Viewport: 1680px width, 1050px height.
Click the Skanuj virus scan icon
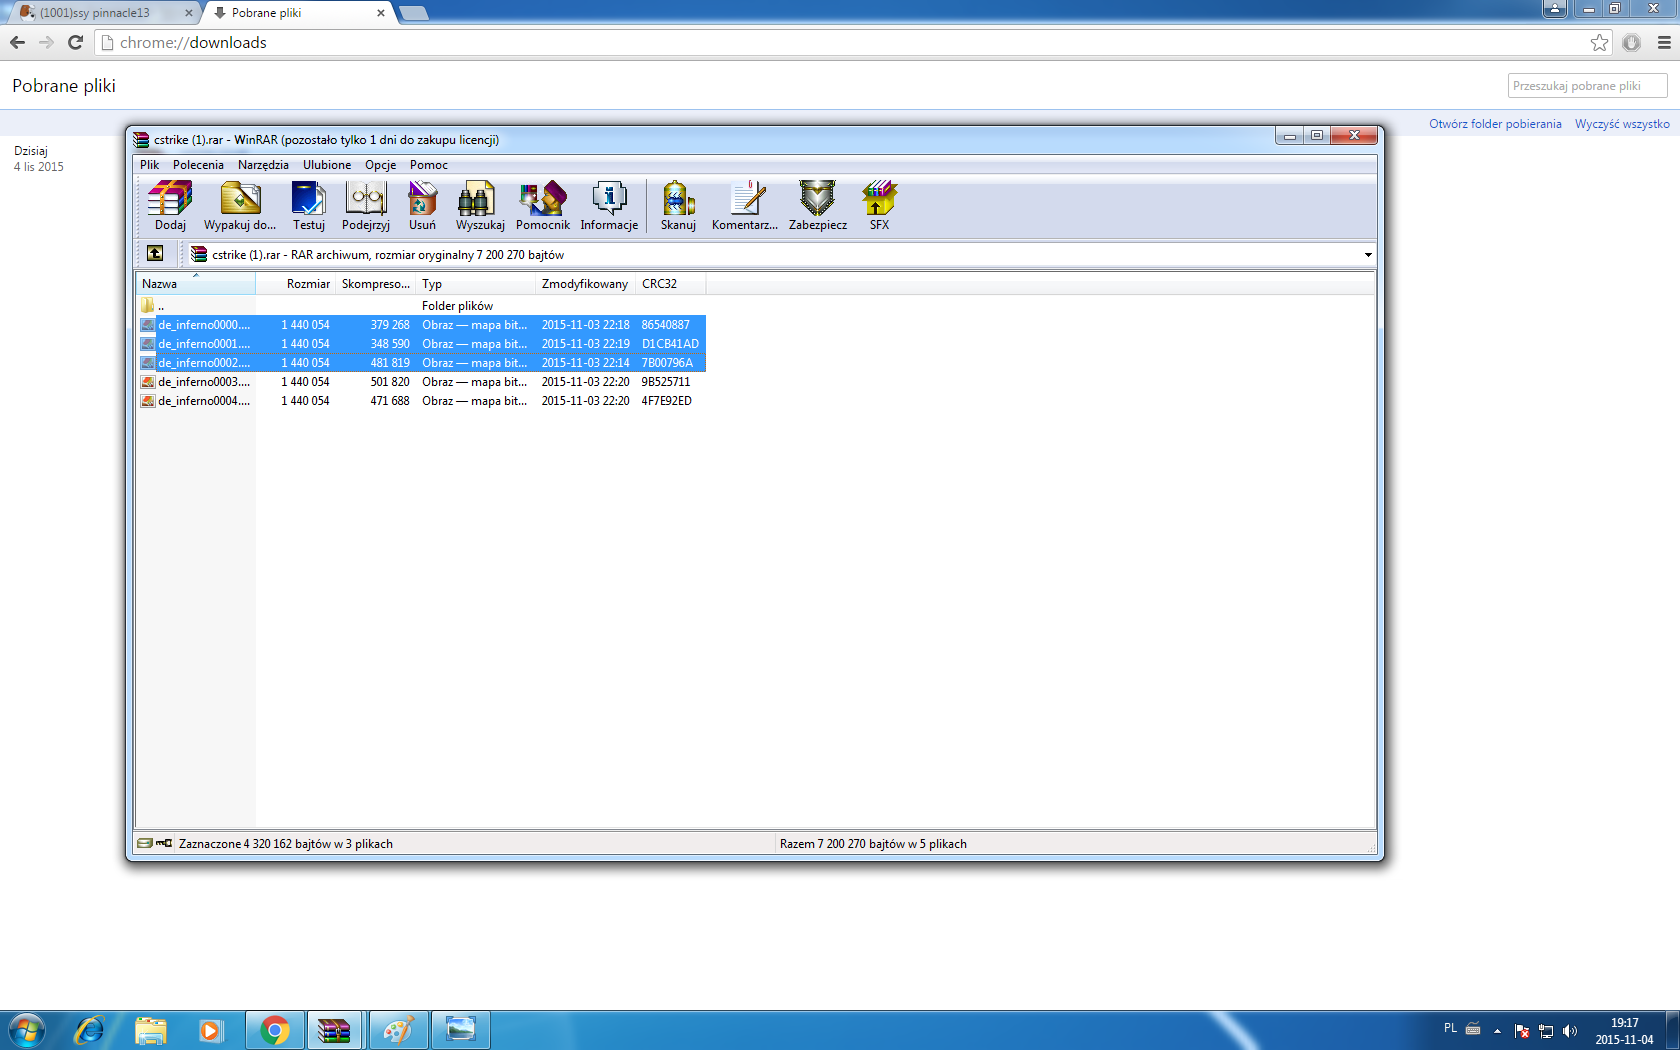[678, 206]
